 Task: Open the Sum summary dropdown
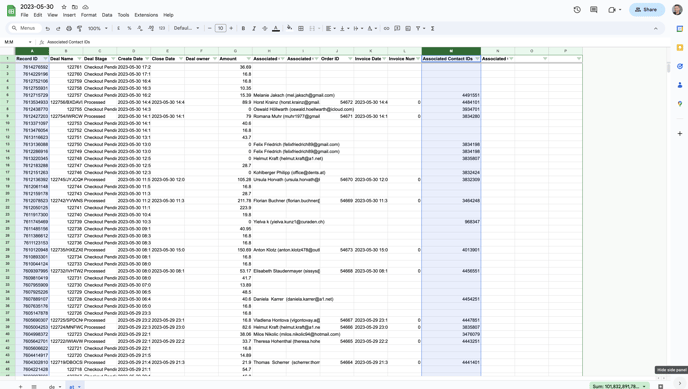tap(619, 386)
